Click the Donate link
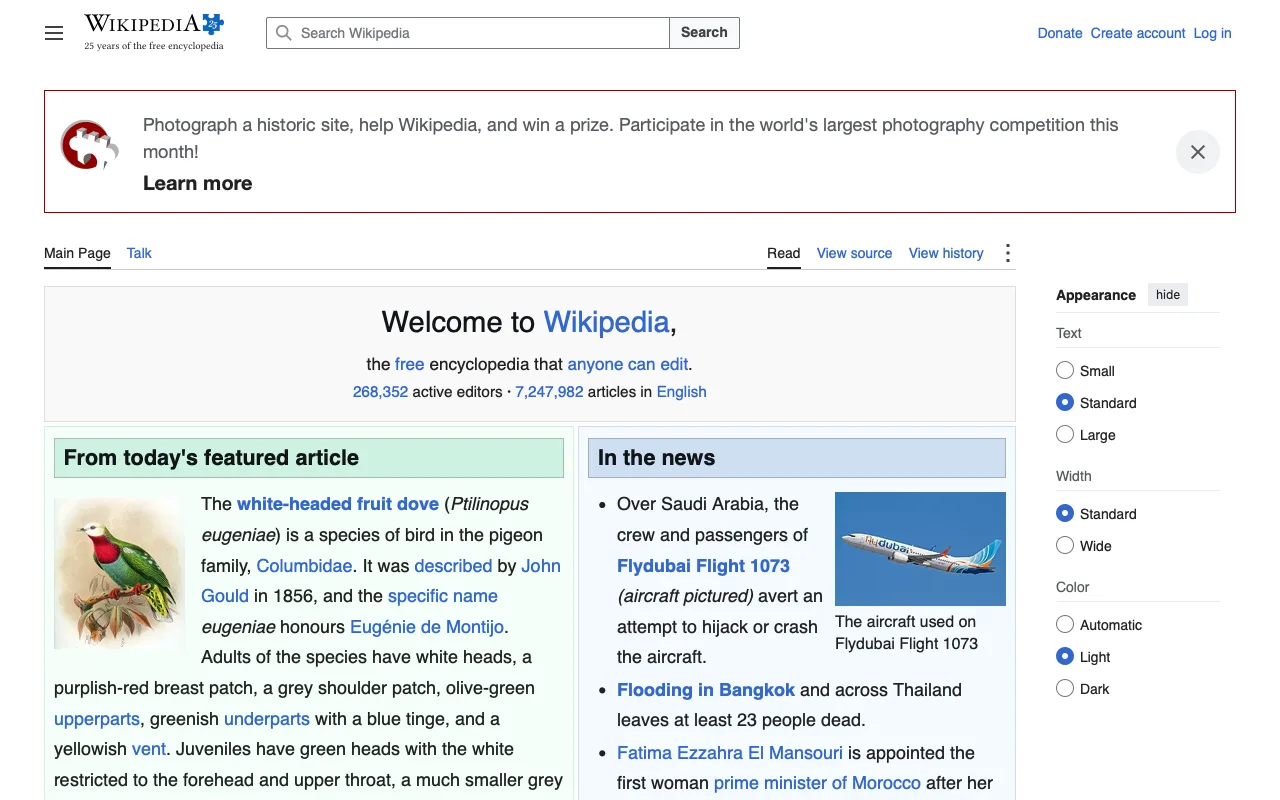This screenshot has width=1280, height=800. click(x=1060, y=33)
